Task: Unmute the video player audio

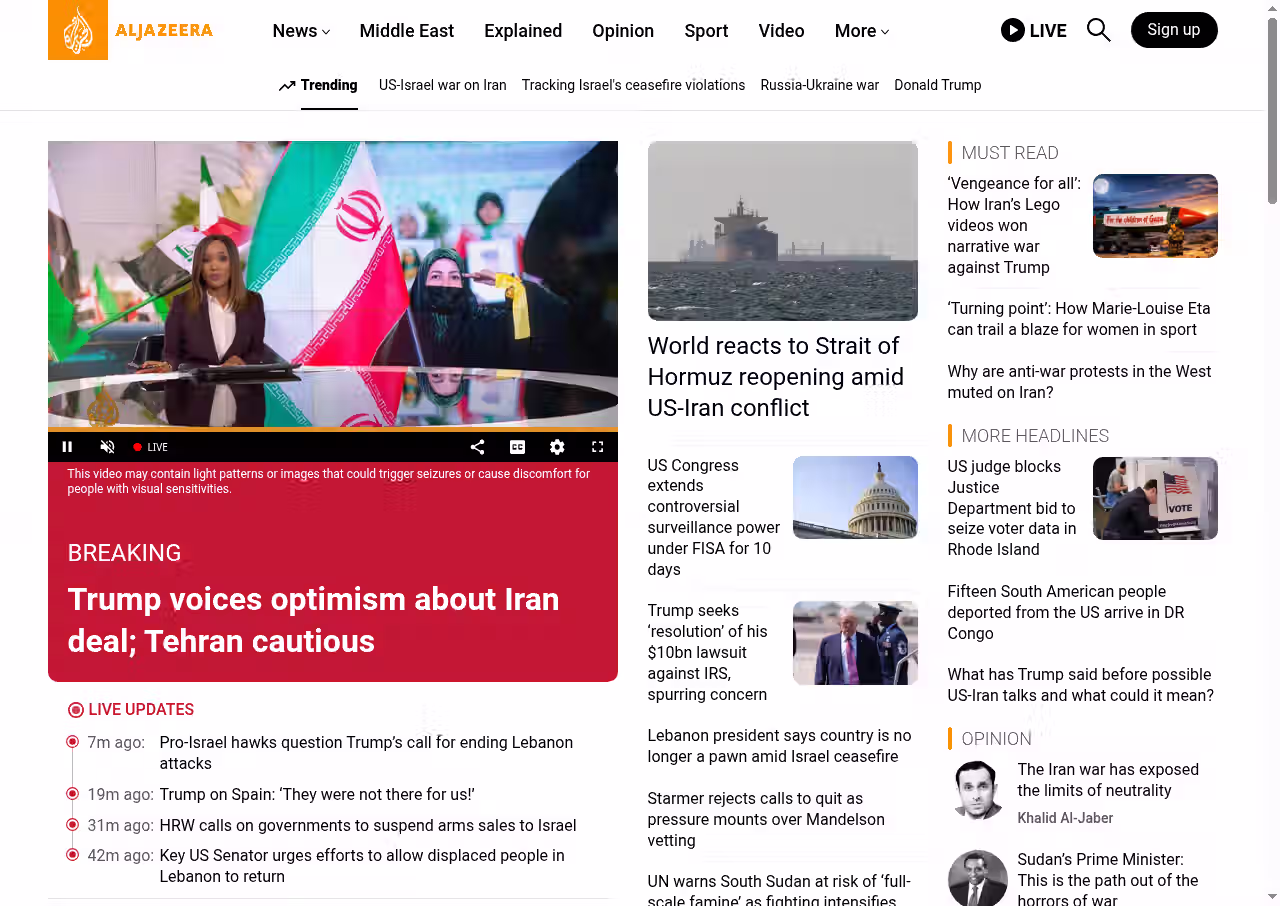Action: click(x=107, y=447)
